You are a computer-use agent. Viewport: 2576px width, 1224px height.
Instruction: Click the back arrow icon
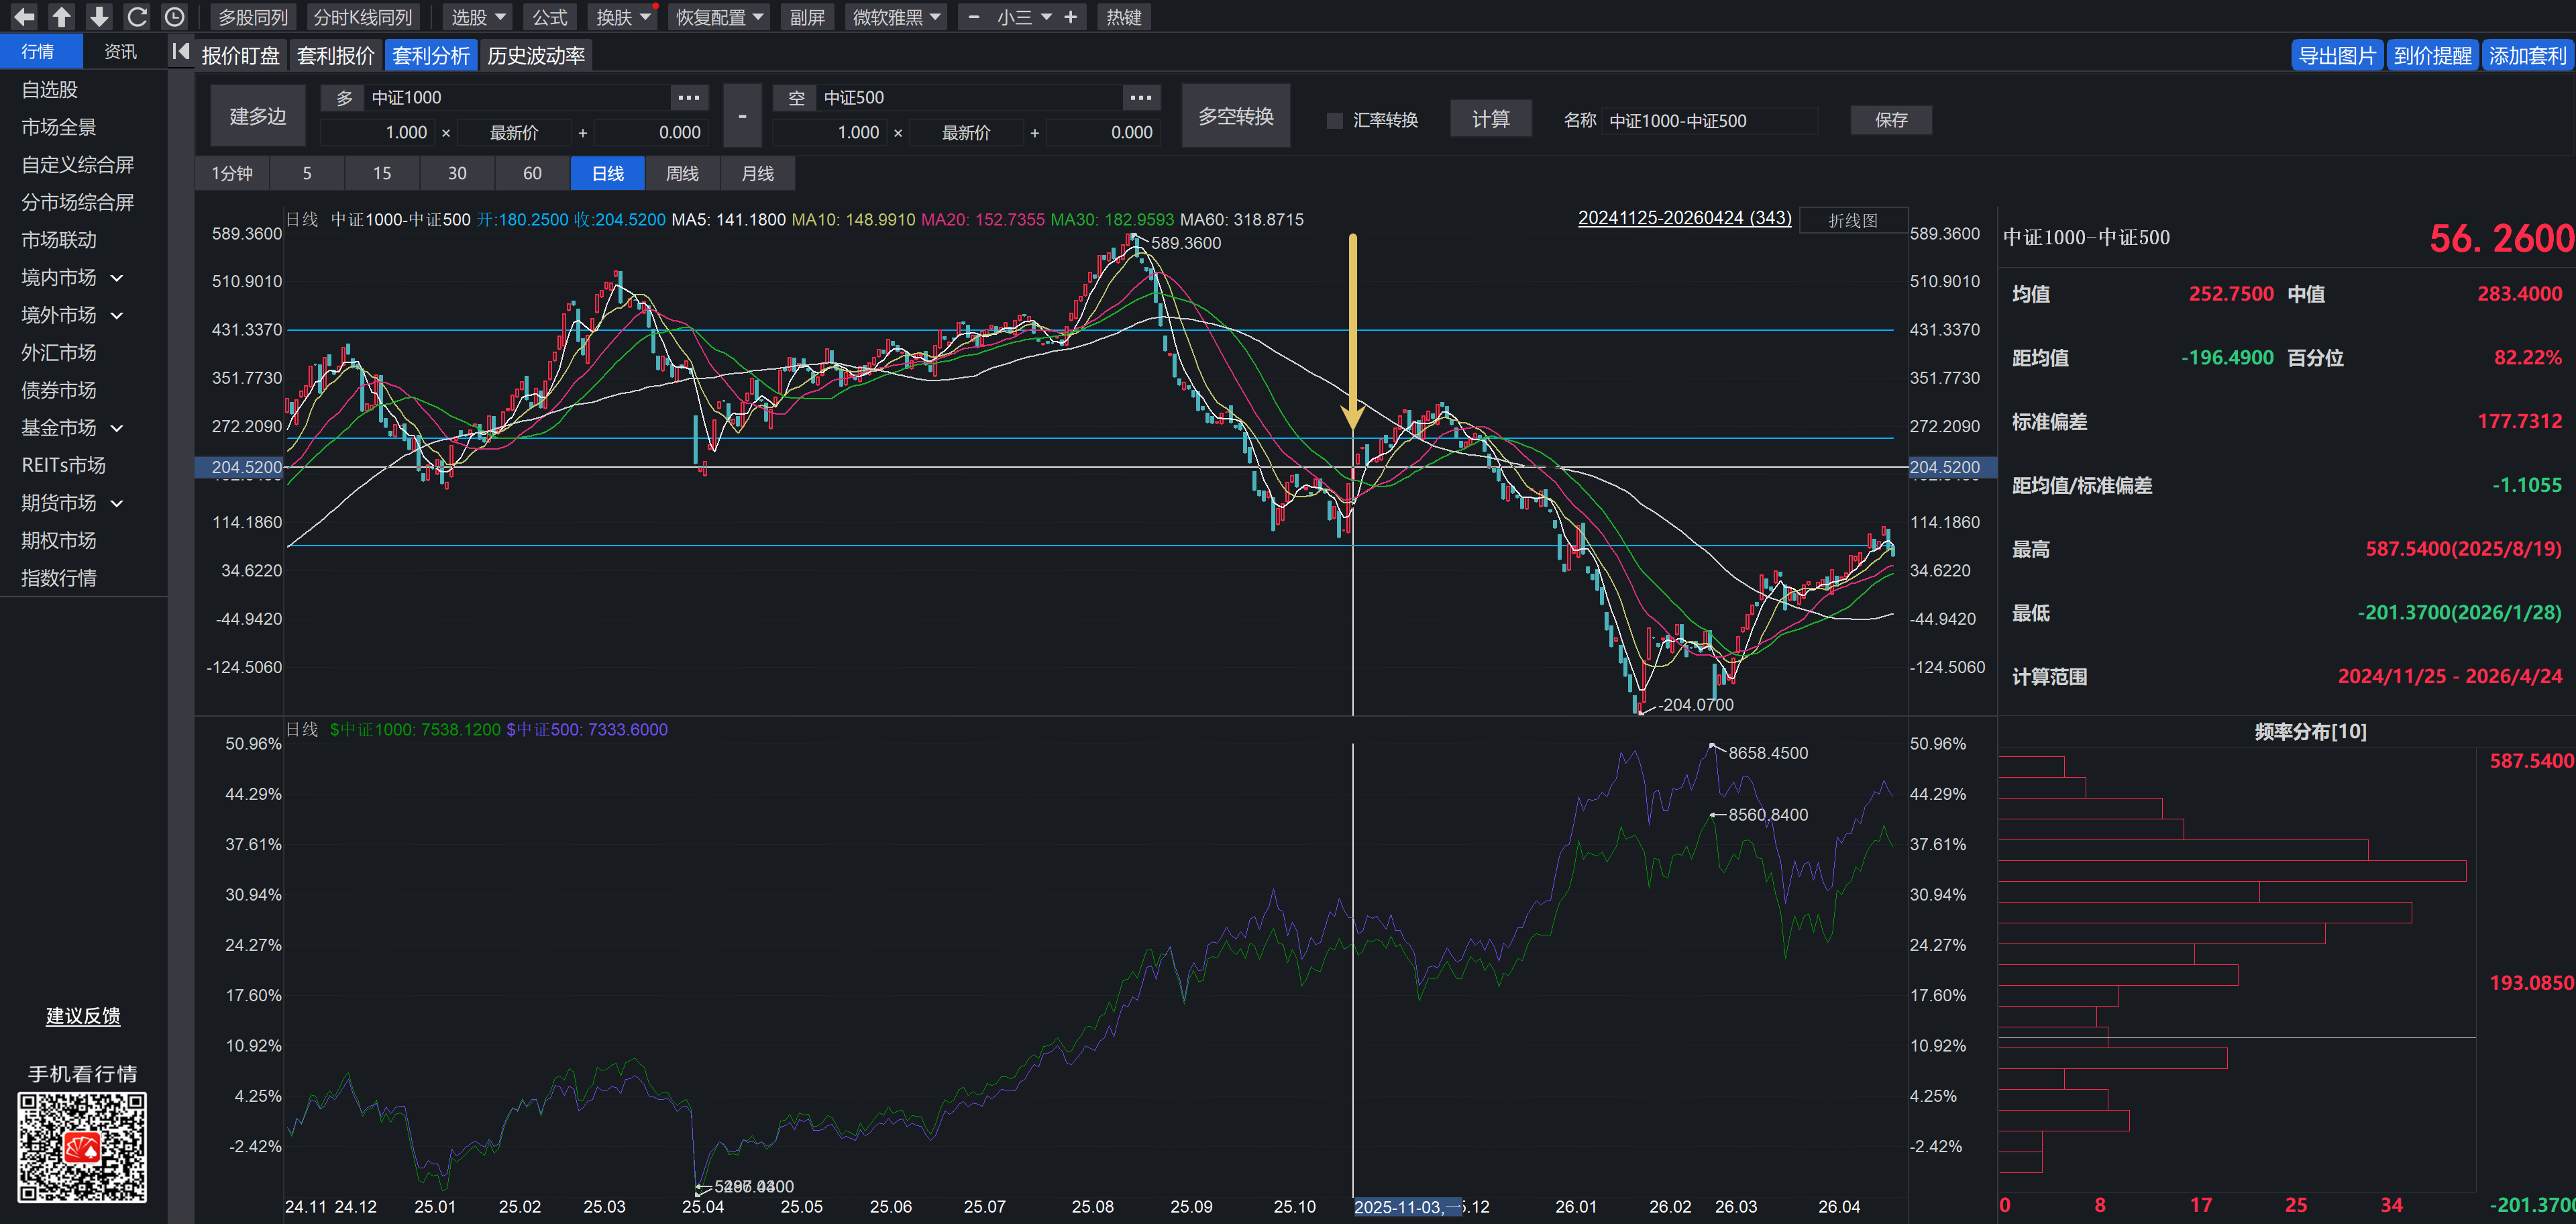pyautogui.click(x=24, y=17)
